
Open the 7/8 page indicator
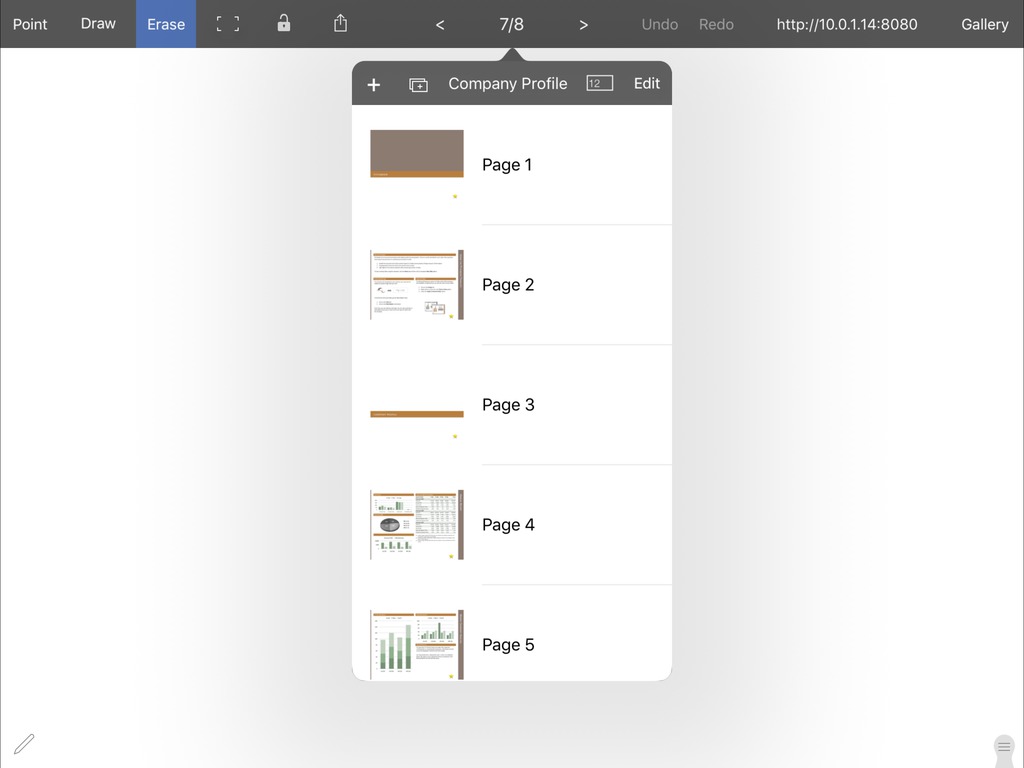pyautogui.click(x=511, y=24)
